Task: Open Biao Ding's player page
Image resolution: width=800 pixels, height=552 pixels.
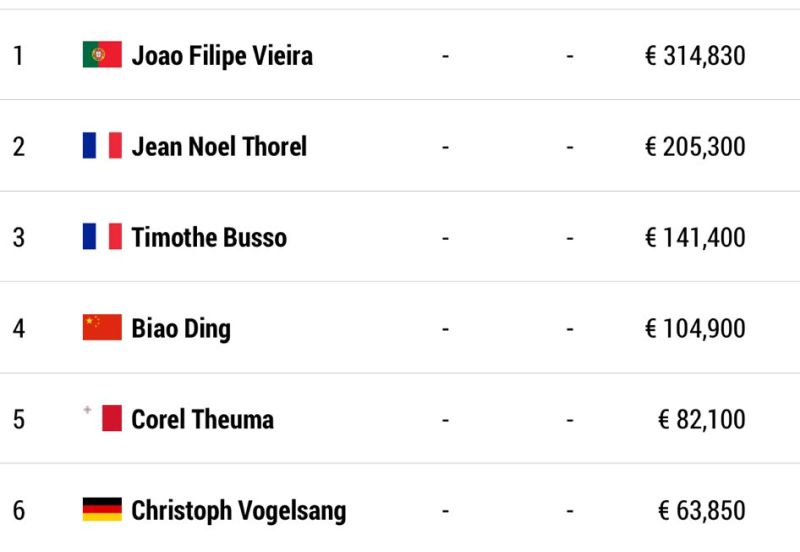Action: (181, 329)
